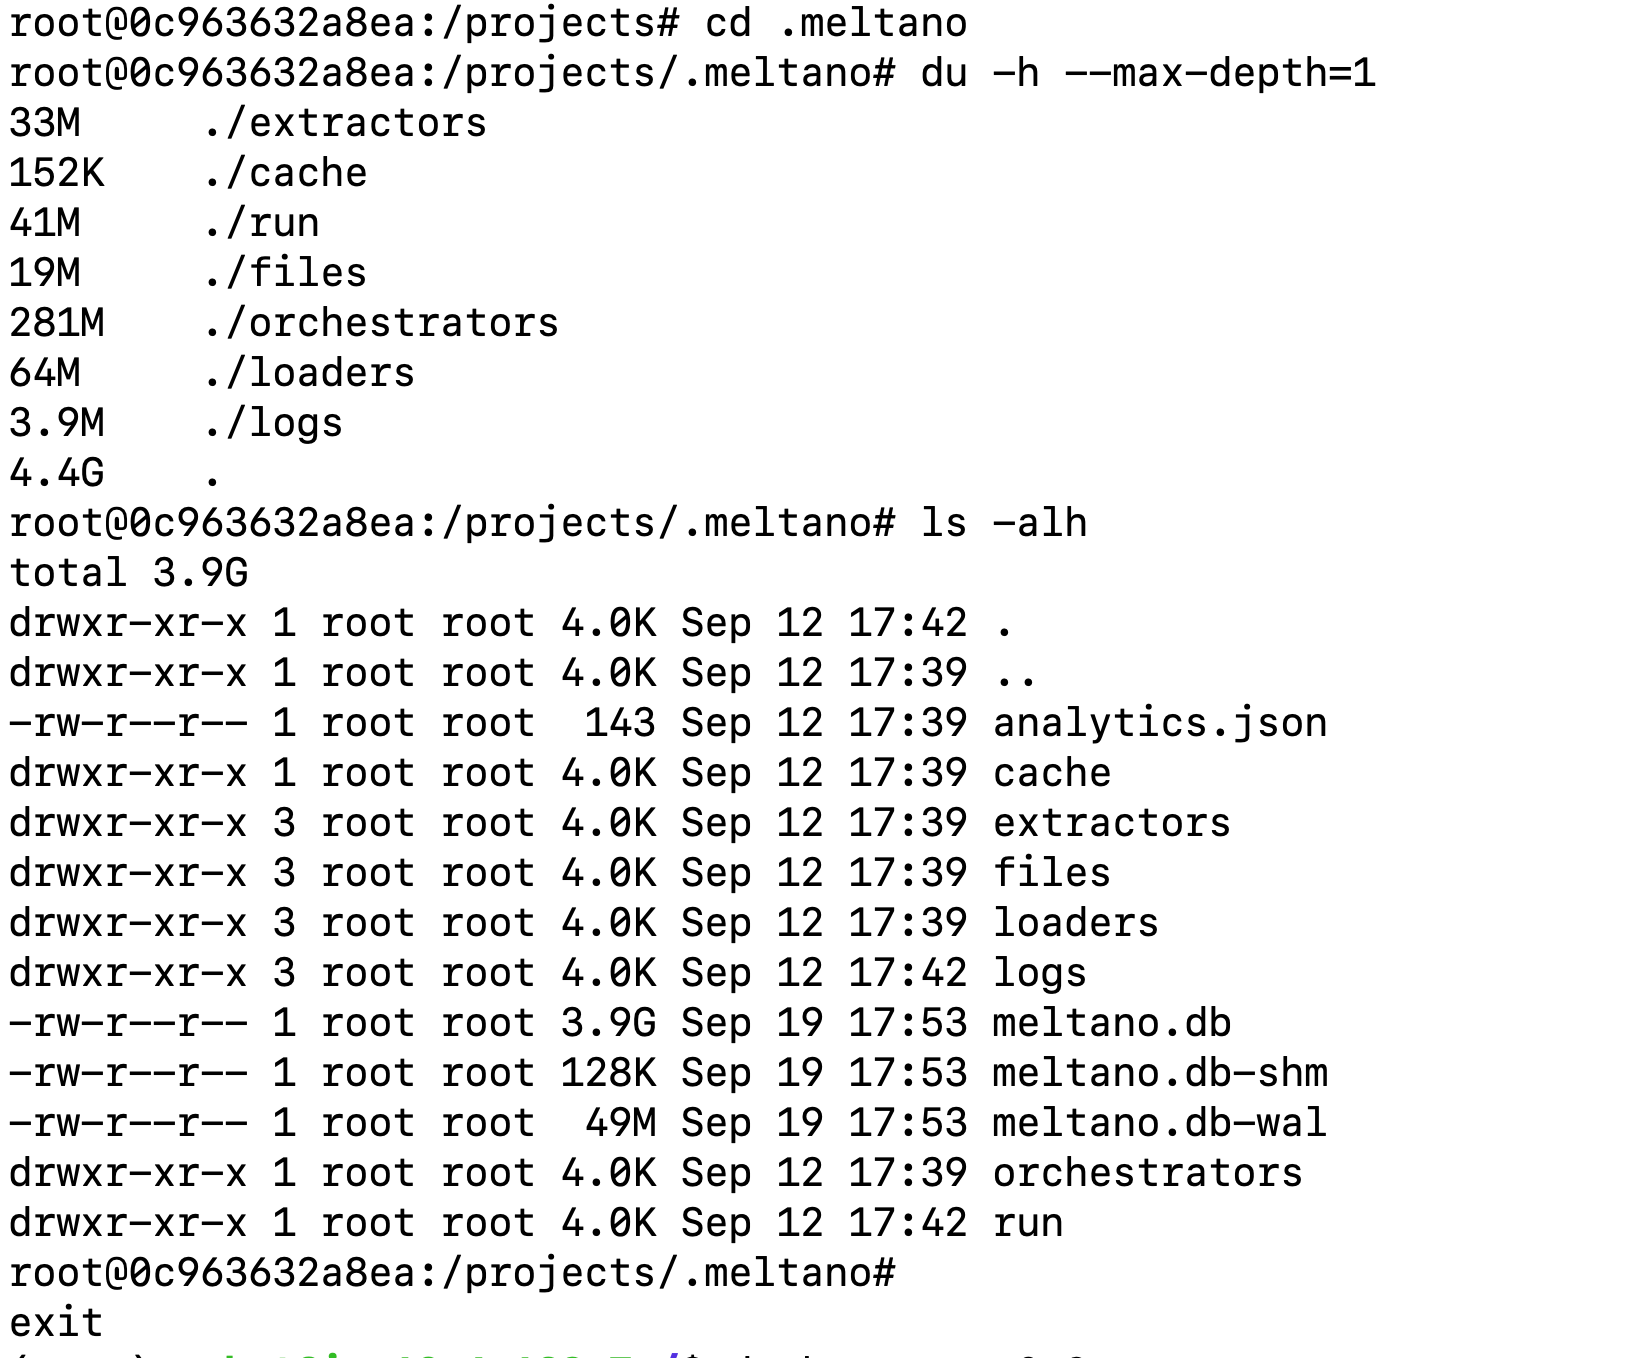
Task: Click the 4.4G total size value
Action: (56, 473)
